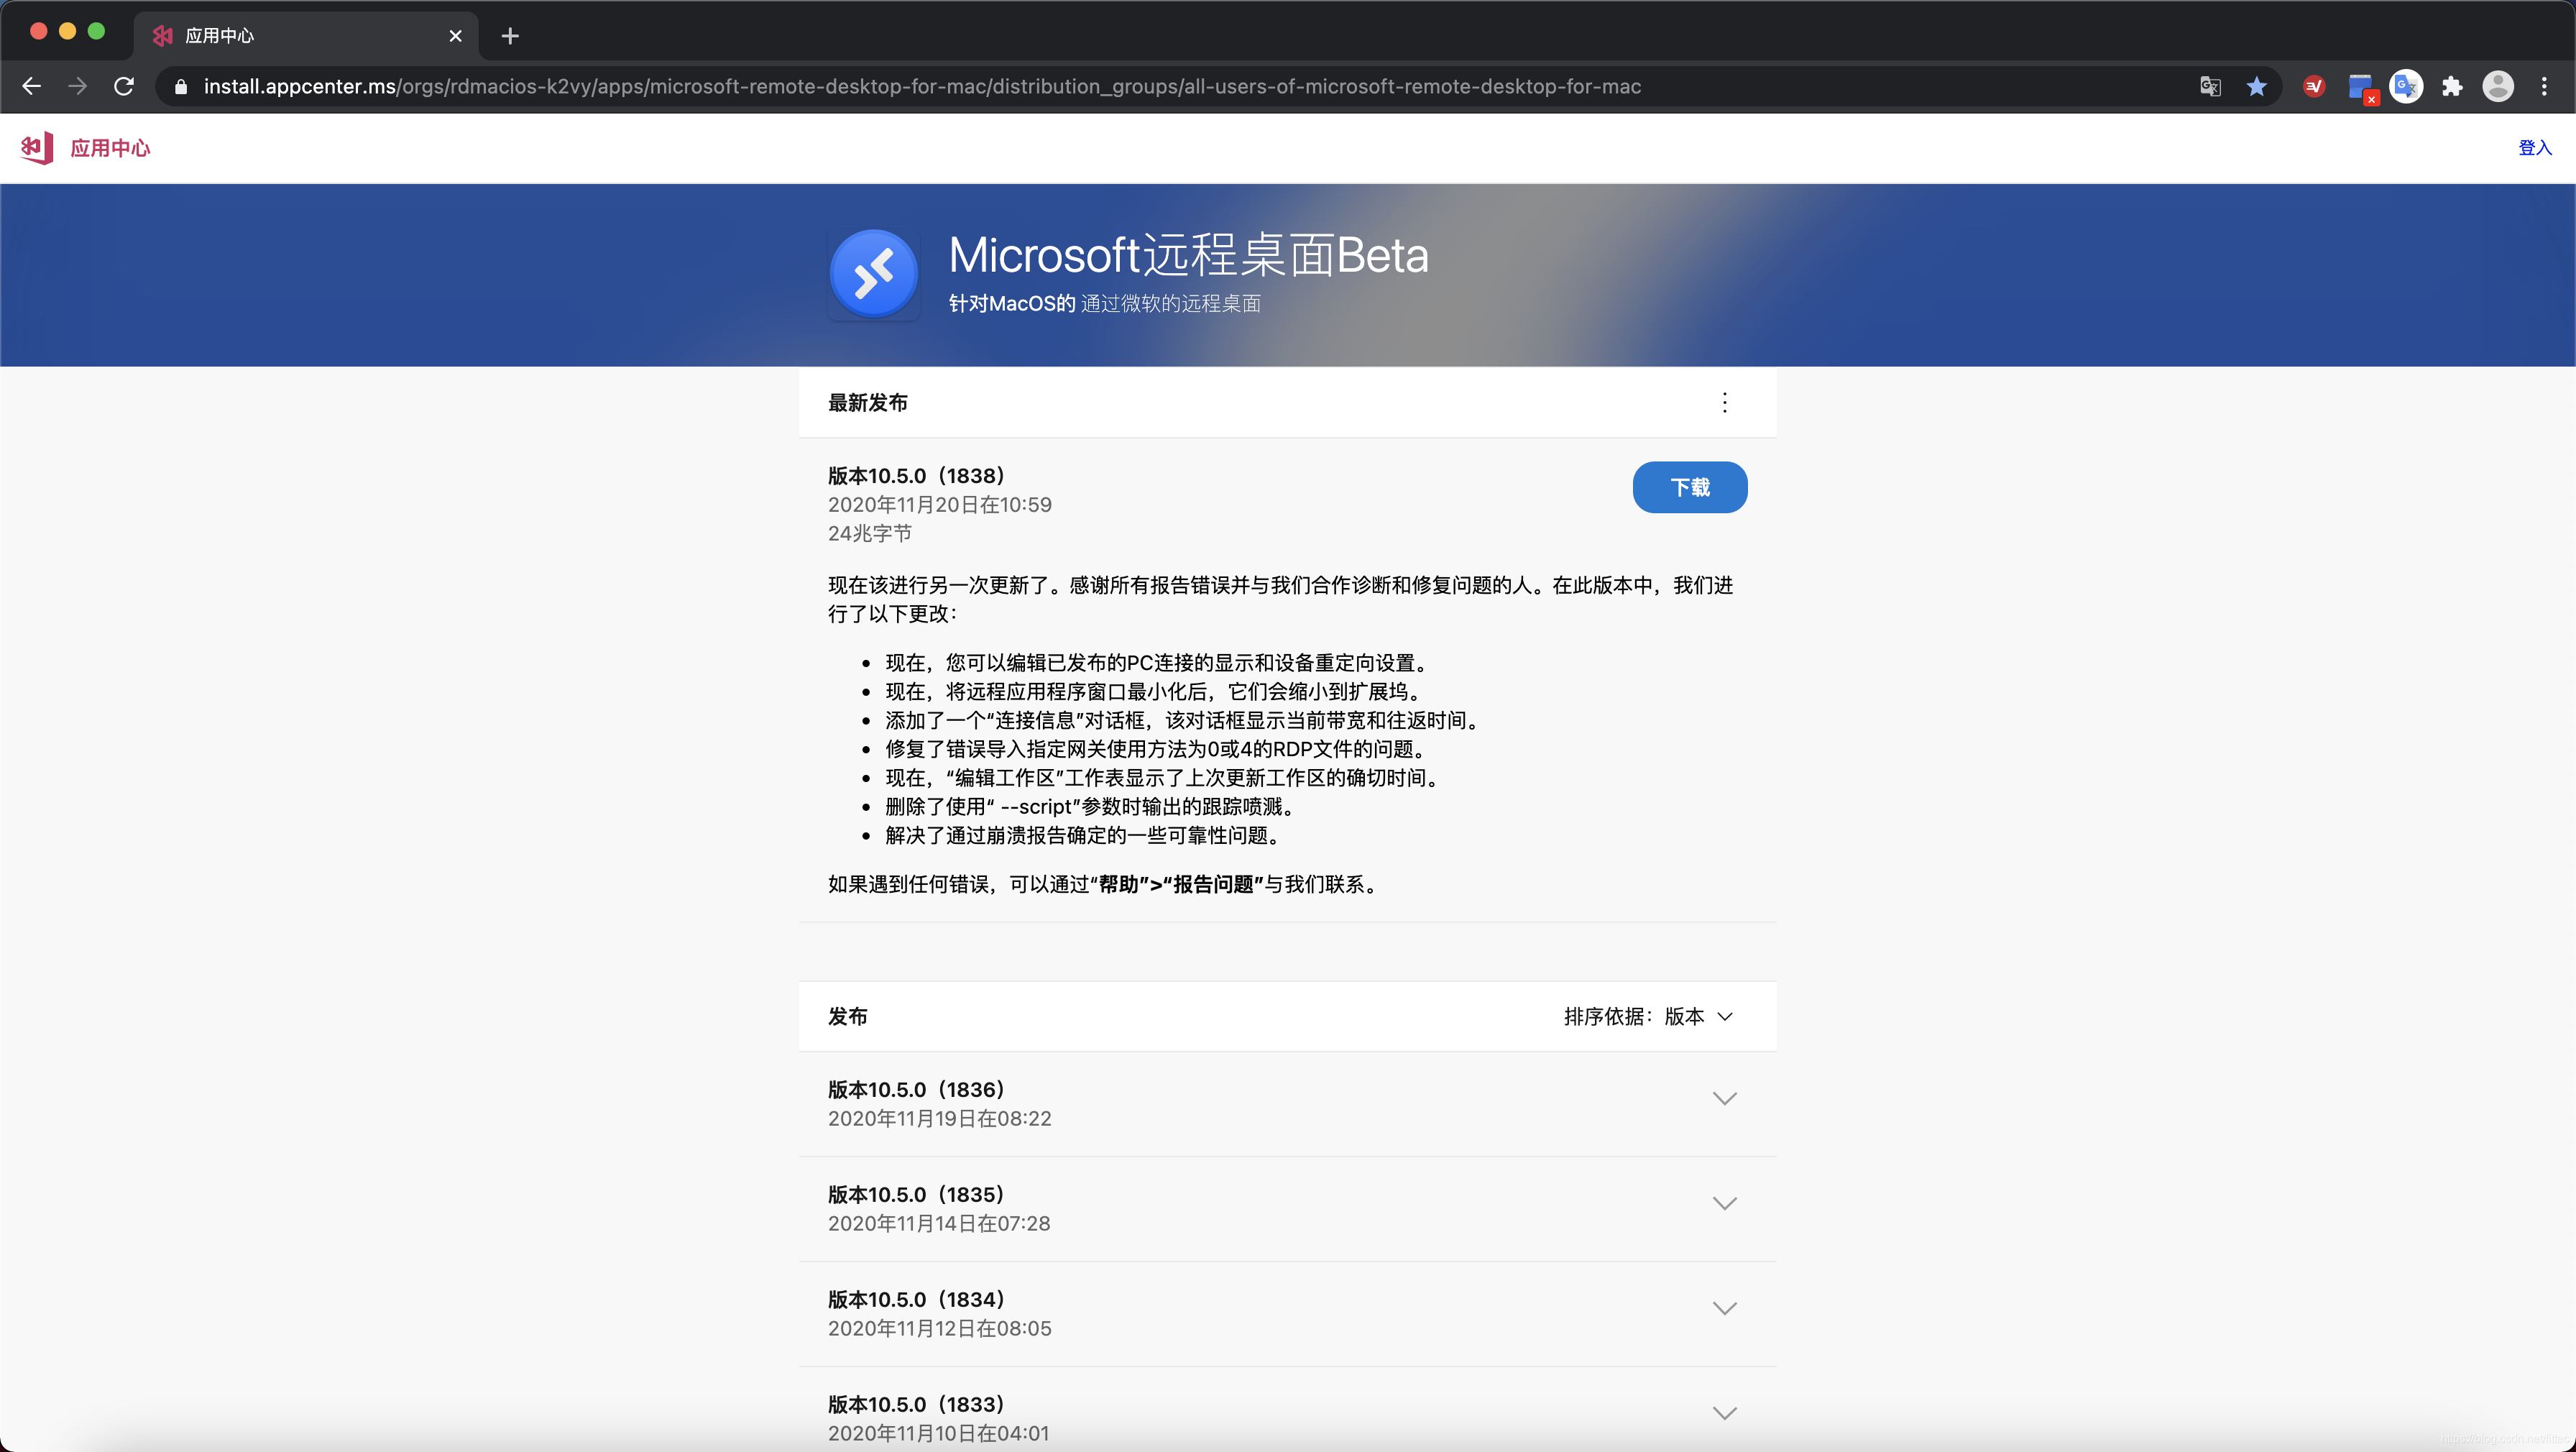Reload the current page
Screen dimensions: 2576x1452
click(124, 87)
